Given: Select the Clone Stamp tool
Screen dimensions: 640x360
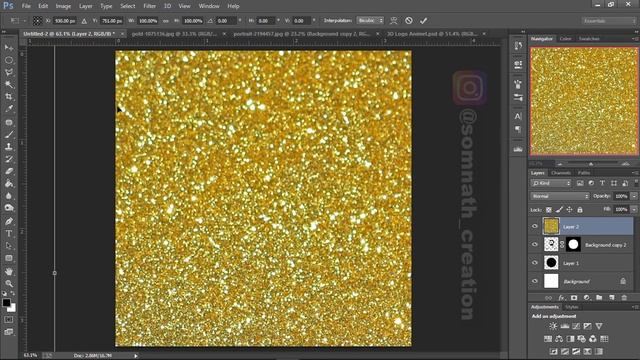Looking at the screenshot, I should (x=9, y=147).
